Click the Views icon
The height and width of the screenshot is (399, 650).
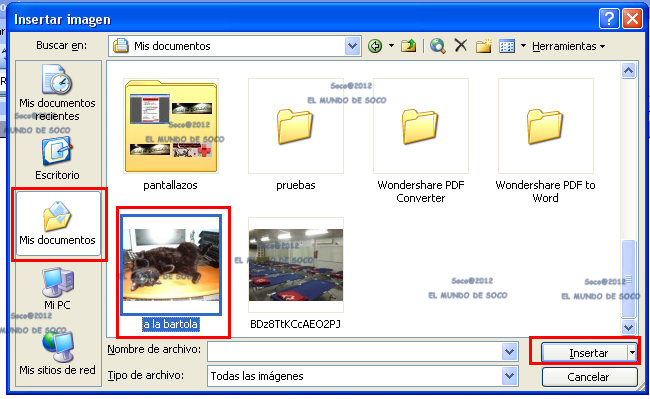tap(507, 46)
